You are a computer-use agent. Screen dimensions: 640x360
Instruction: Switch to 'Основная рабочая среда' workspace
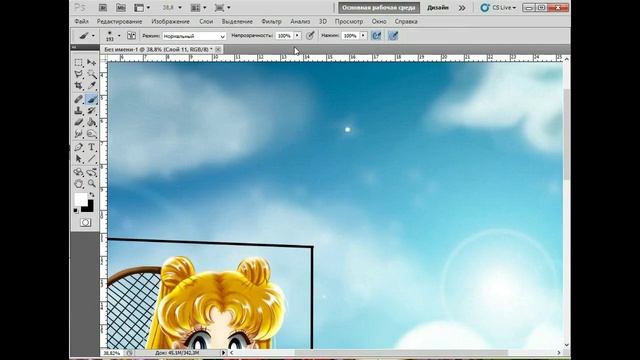pyautogui.click(x=379, y=7)
